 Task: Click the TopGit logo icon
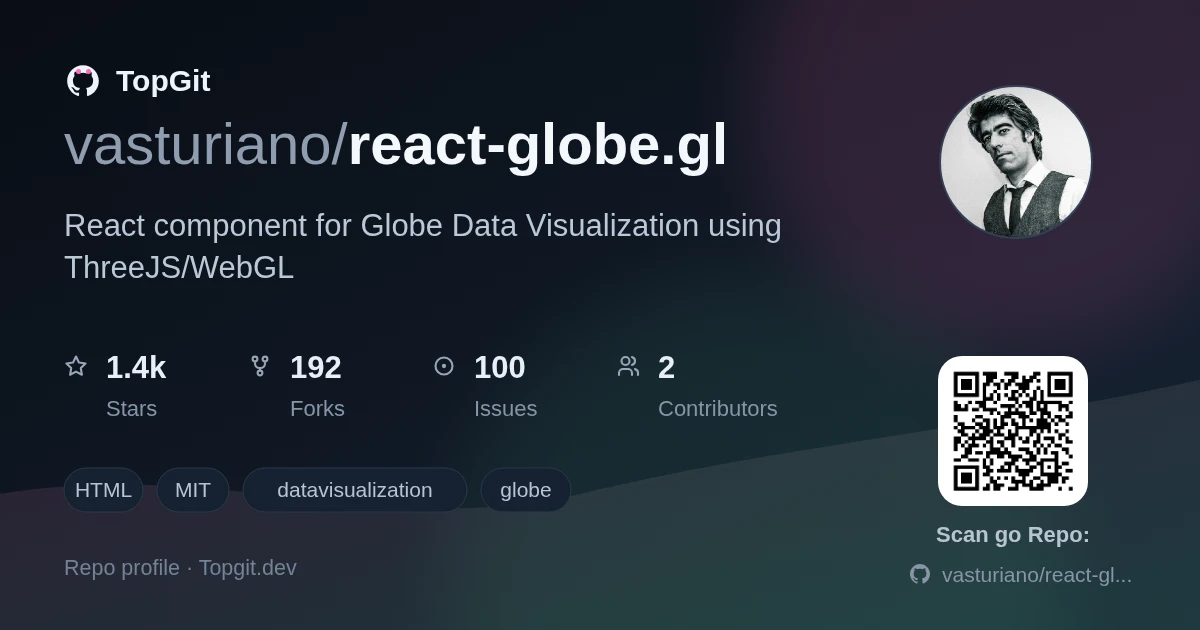[x=83, y=81]
